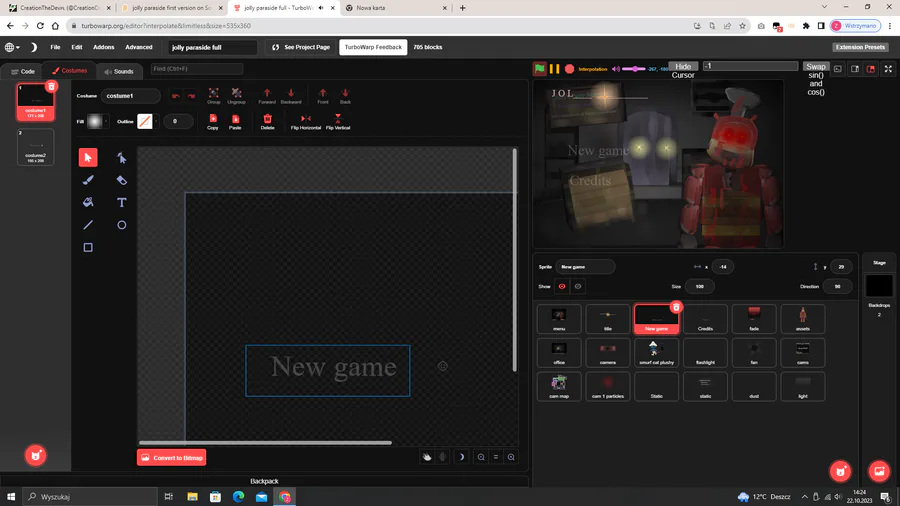
Task: Mute the project volume speaker
Action: coord(616,69)
